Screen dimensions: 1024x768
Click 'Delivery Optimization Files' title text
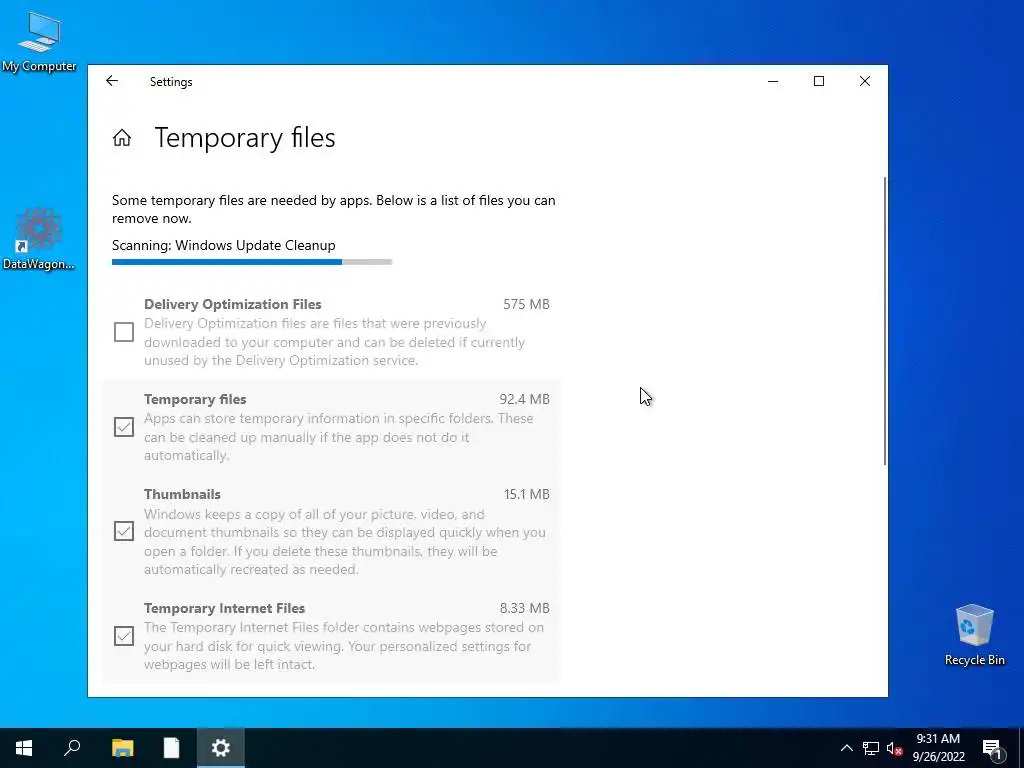point(232,304)
